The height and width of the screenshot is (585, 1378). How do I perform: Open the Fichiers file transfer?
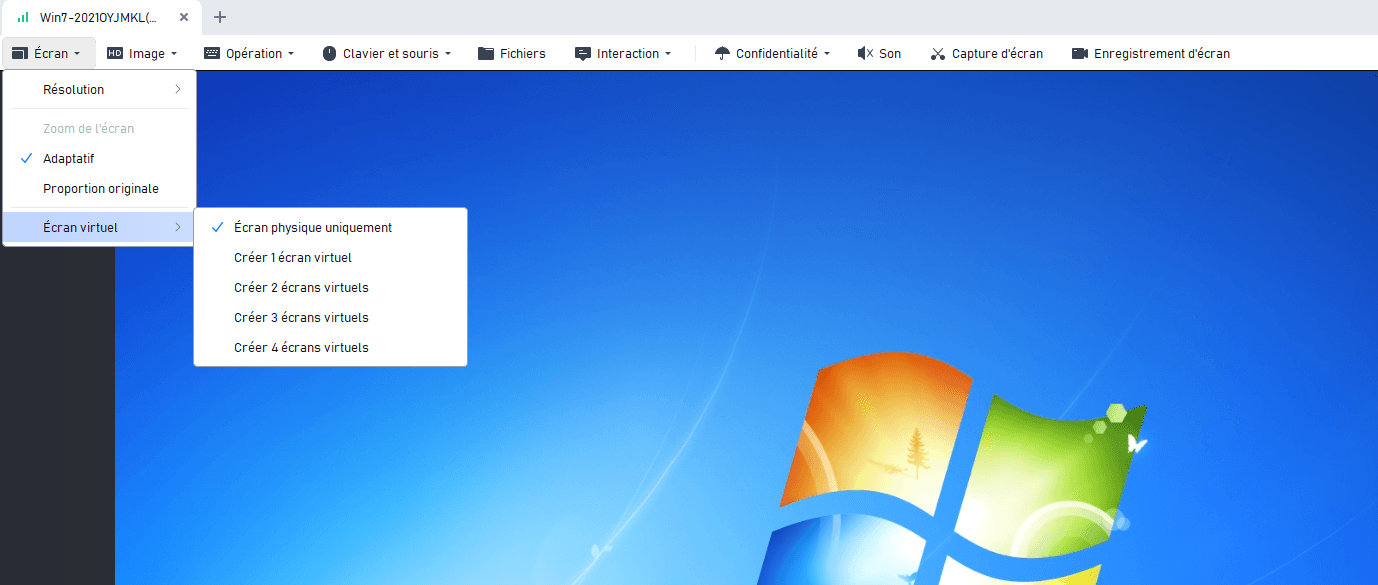[x=512, y=54]
